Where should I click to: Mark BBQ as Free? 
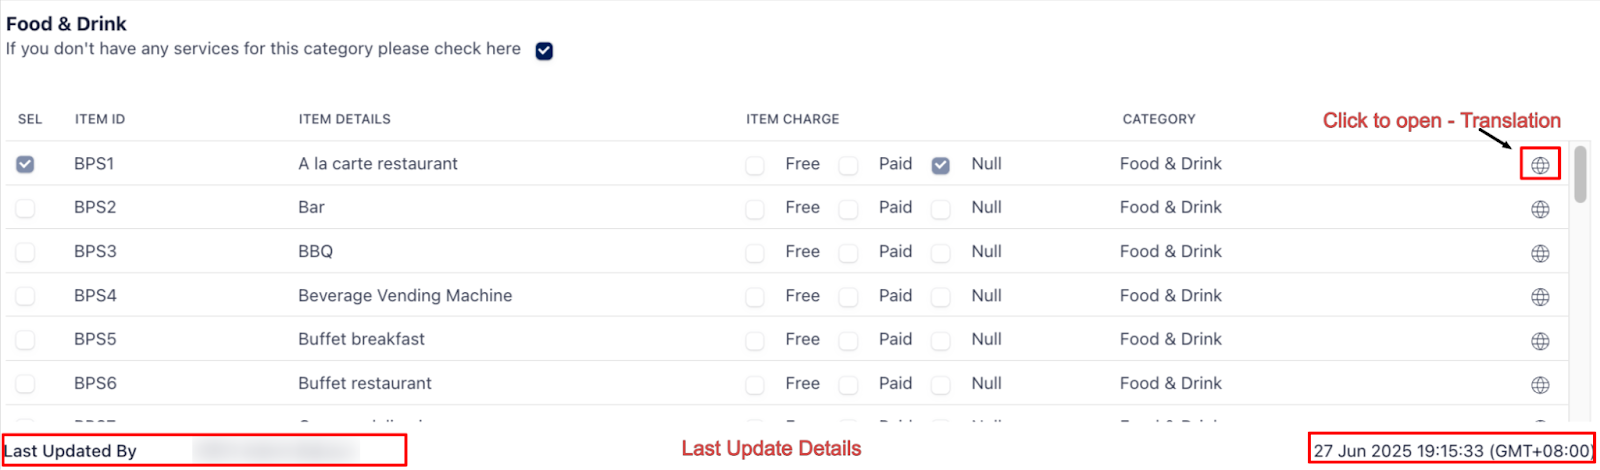point(755,253)
